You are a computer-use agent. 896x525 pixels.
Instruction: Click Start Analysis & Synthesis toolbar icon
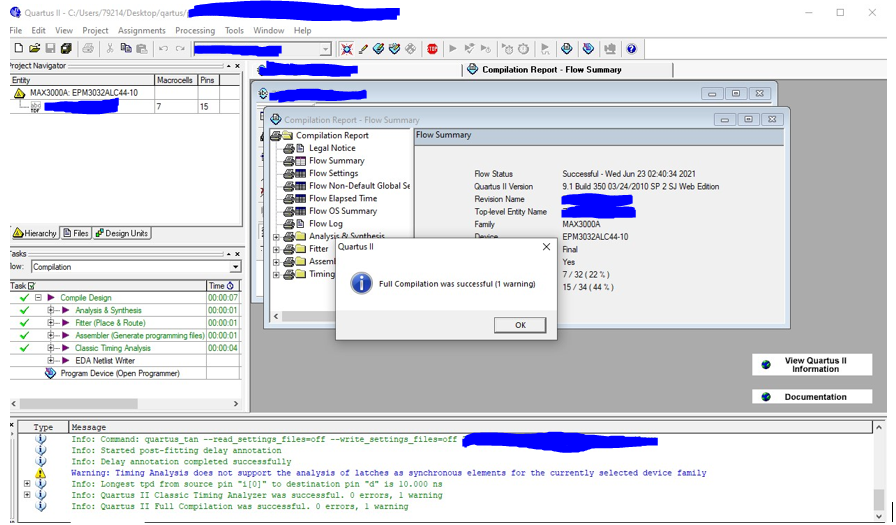coord(469,49)
